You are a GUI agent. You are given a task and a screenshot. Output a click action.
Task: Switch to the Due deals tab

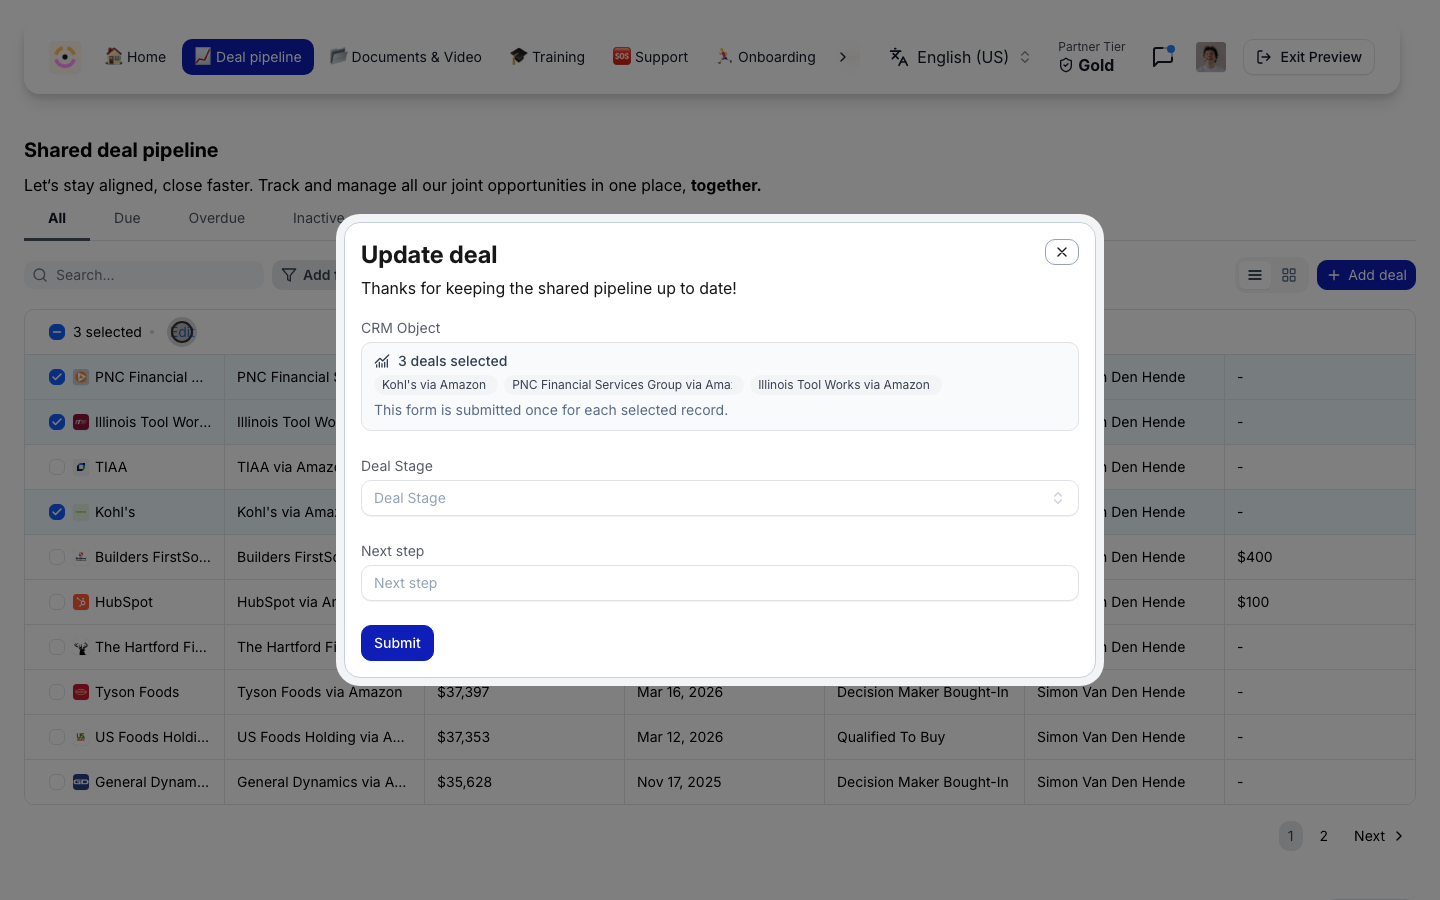click(x=127, y=218)
